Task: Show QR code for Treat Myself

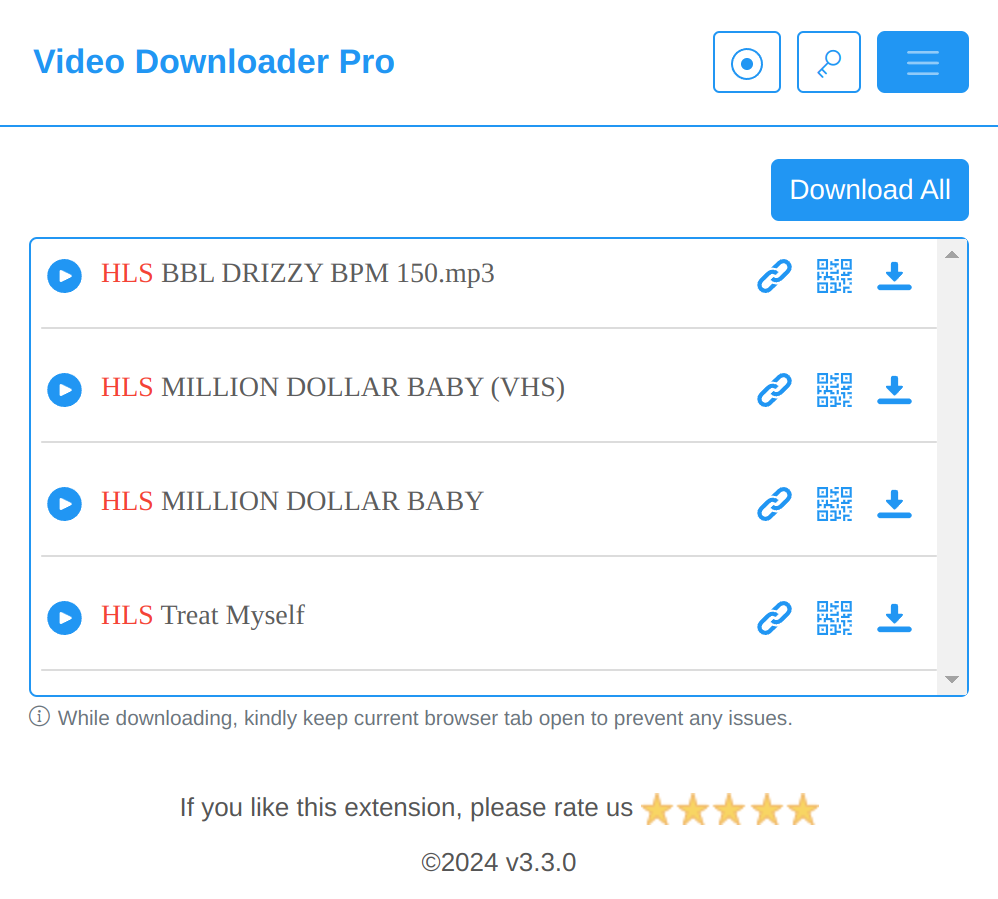Action: 834,617
